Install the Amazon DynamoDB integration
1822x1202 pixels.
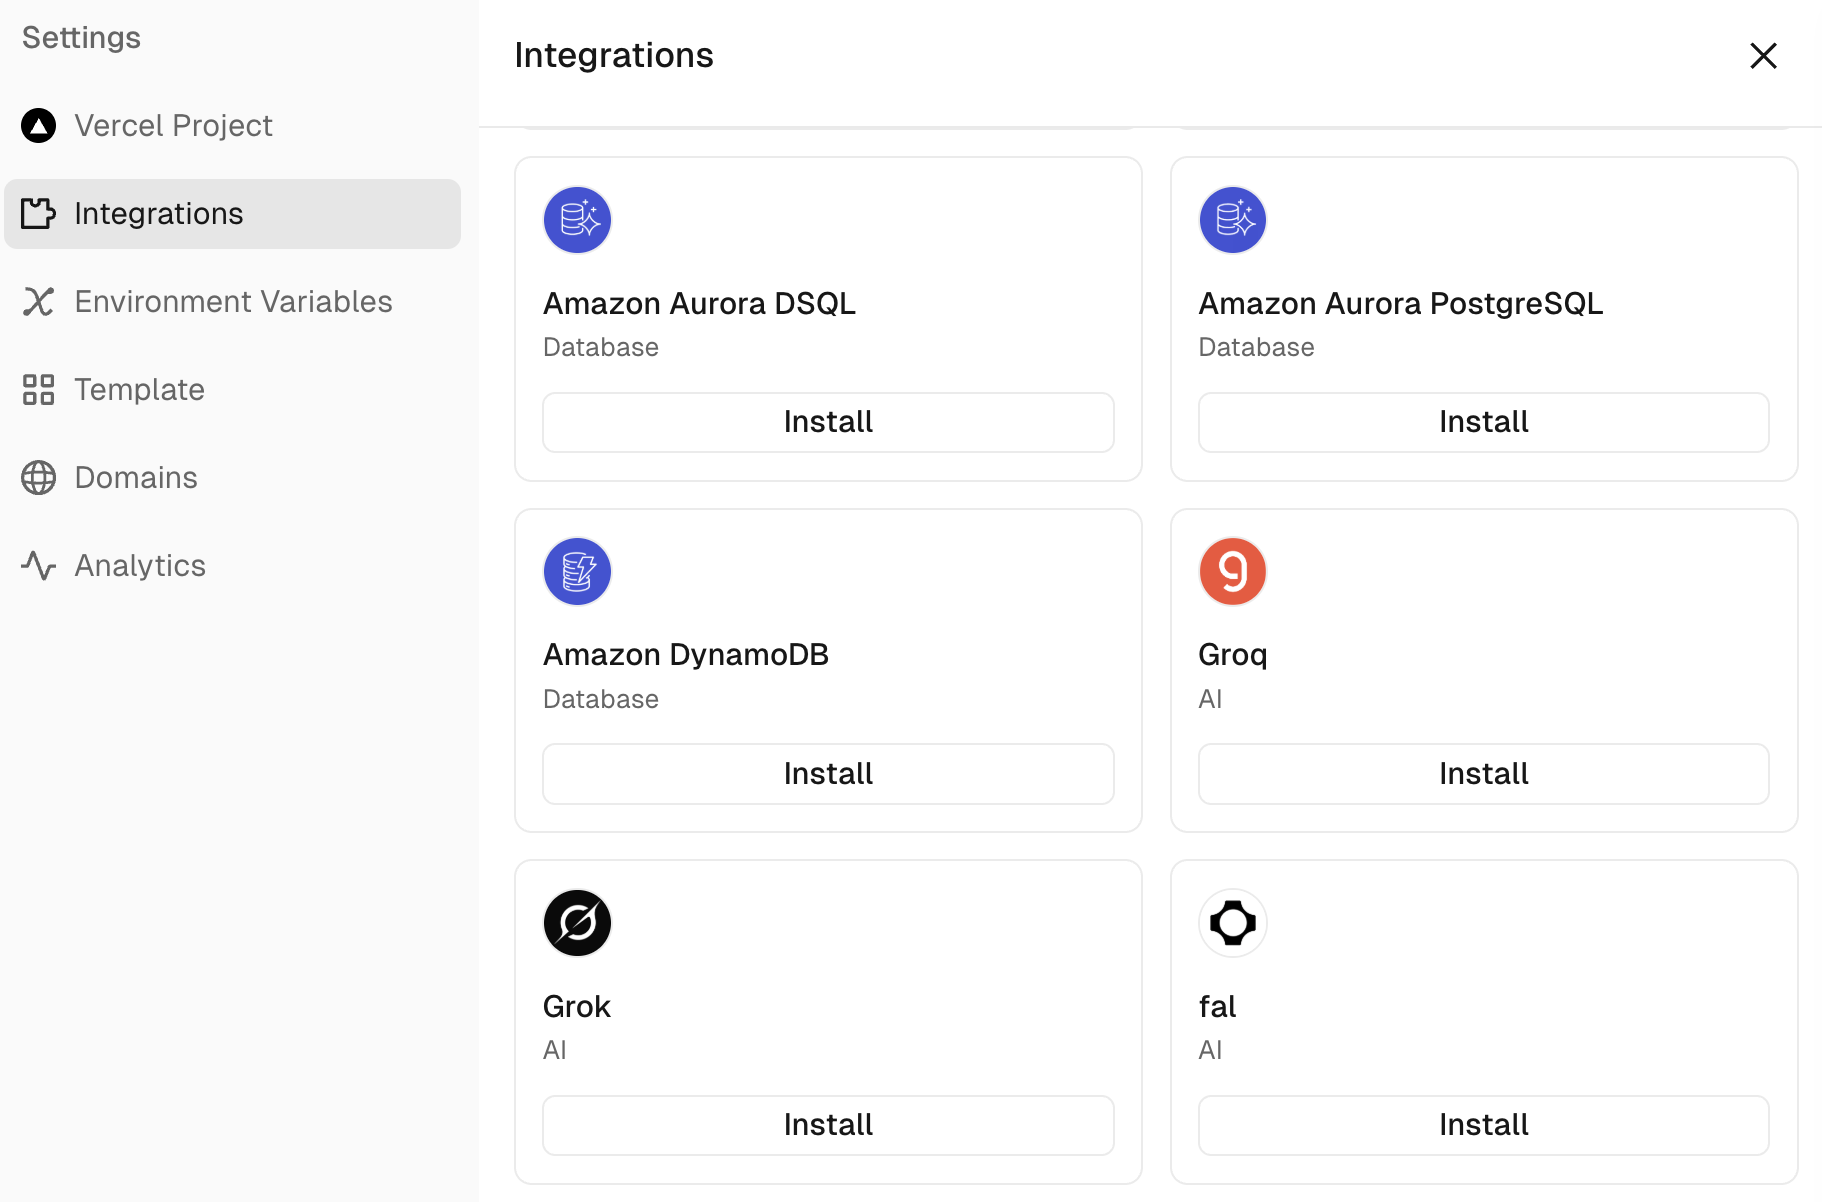(828, 774)
